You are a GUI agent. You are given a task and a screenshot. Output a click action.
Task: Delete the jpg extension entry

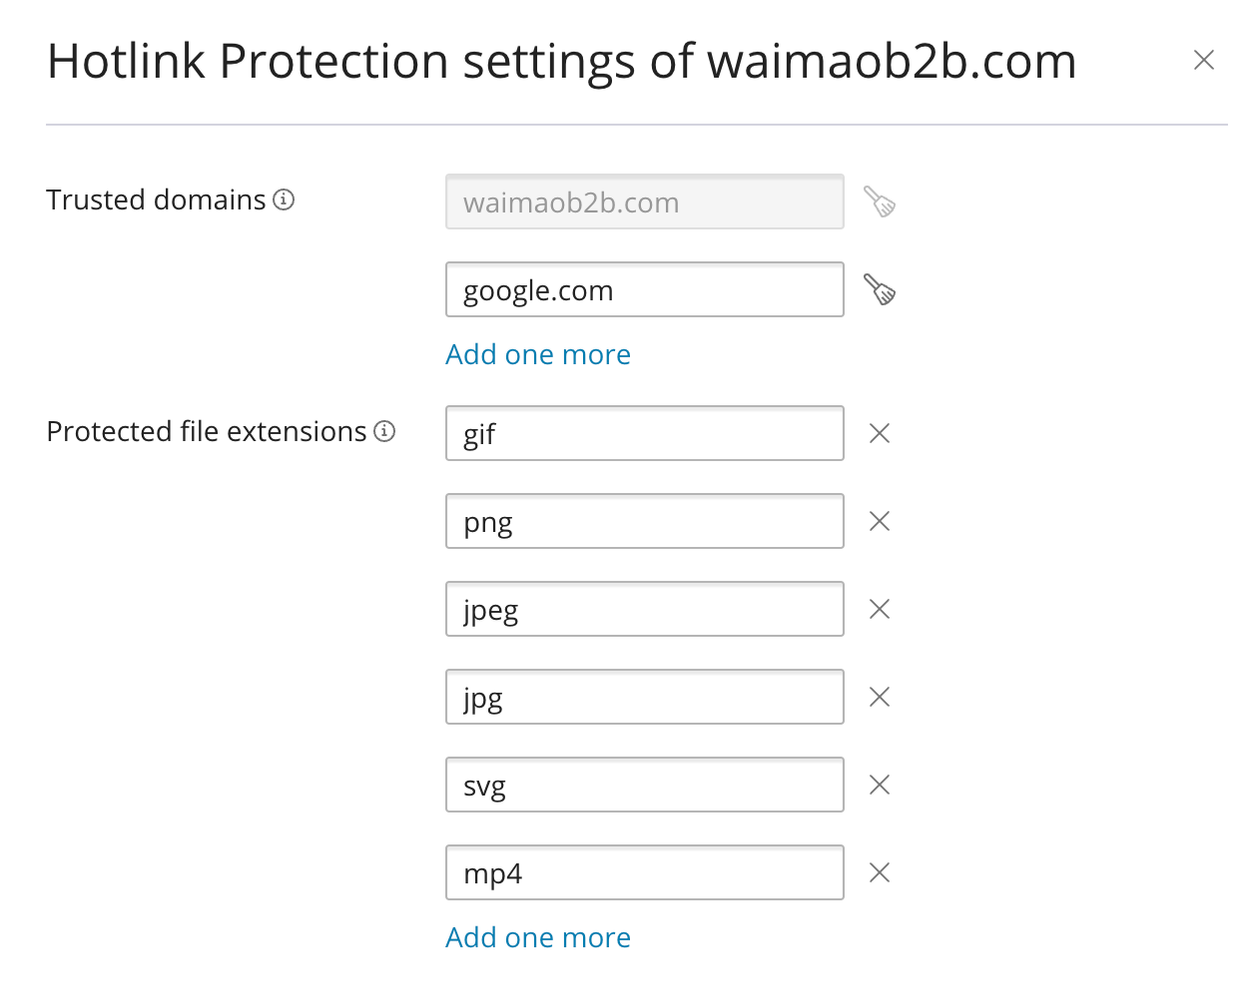click(879, 697)
